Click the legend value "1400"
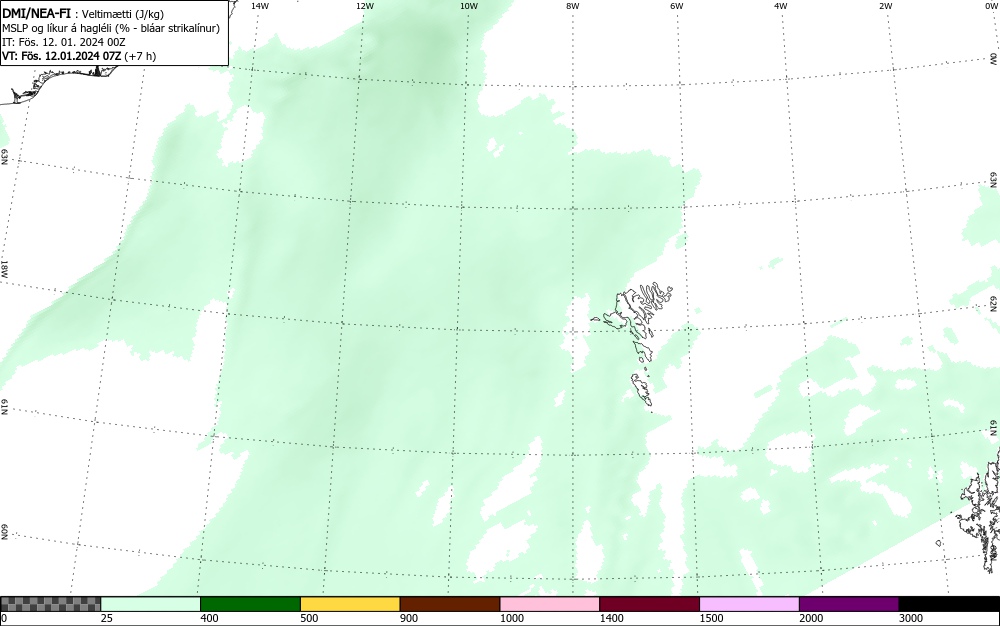 click(612, 618)
